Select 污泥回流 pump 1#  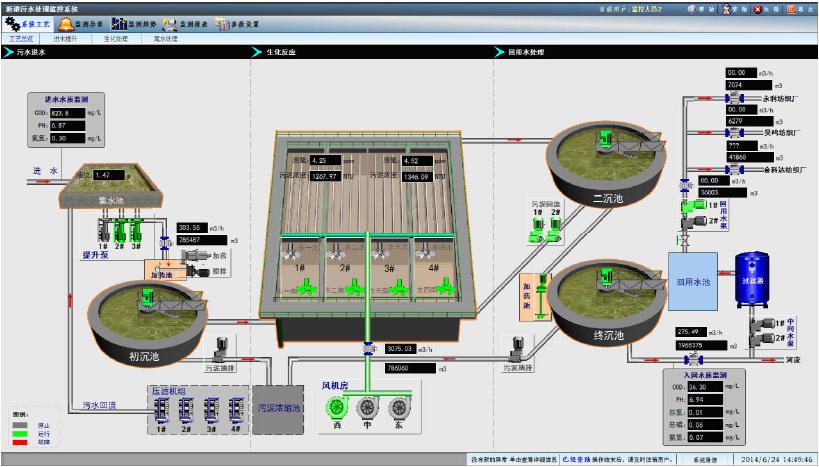click(x=538, y=232)
